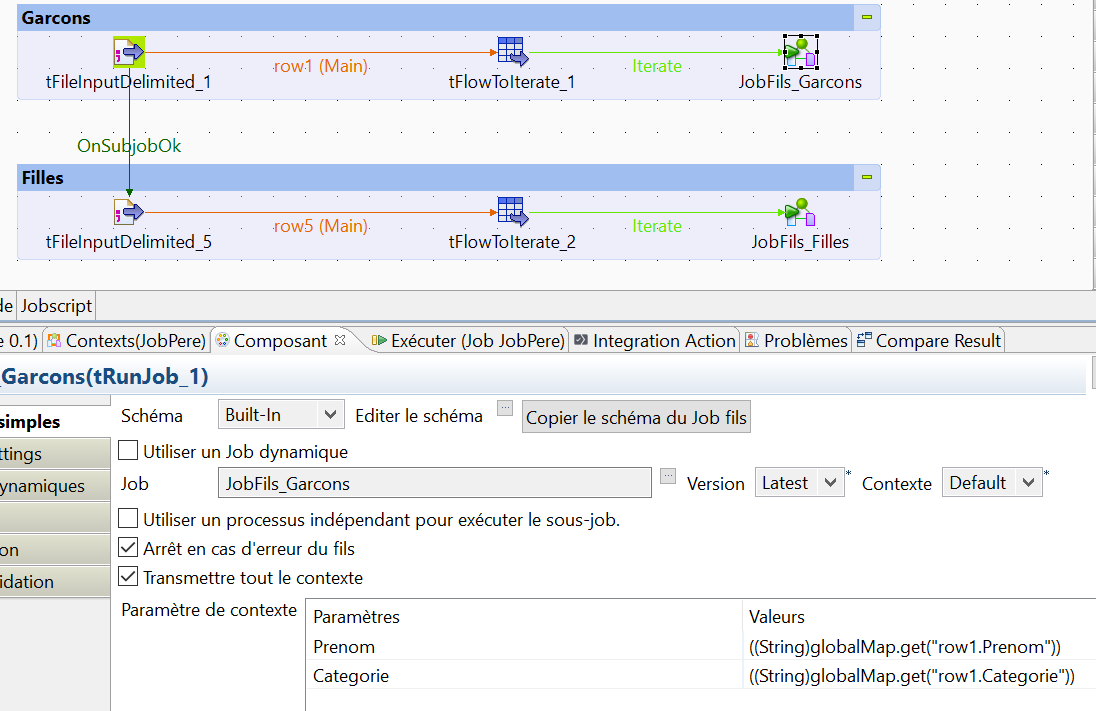1096x711 pixels.
Task: Select the tFlowToIterate_1 component
Action: pos(512,51)
